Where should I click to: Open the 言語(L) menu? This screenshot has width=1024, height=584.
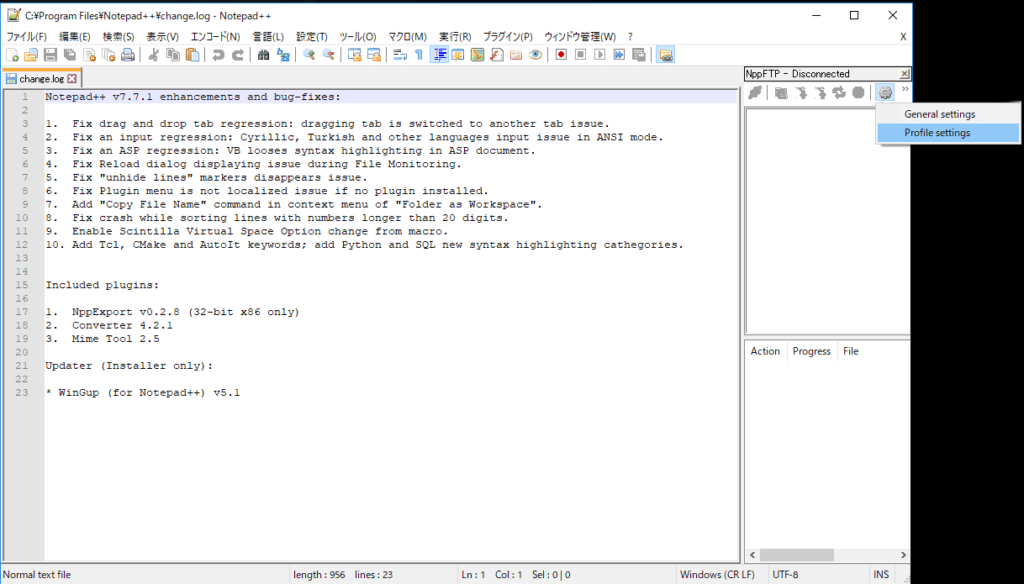[x=268, y=37]
